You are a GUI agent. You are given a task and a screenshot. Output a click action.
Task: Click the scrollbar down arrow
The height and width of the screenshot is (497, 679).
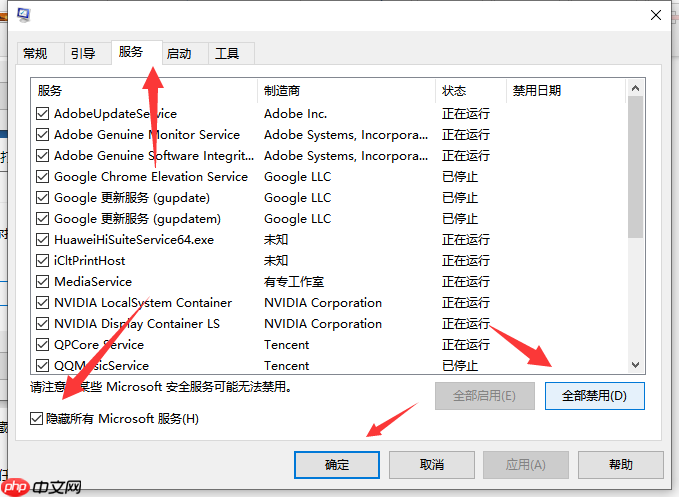coord(635,365)
